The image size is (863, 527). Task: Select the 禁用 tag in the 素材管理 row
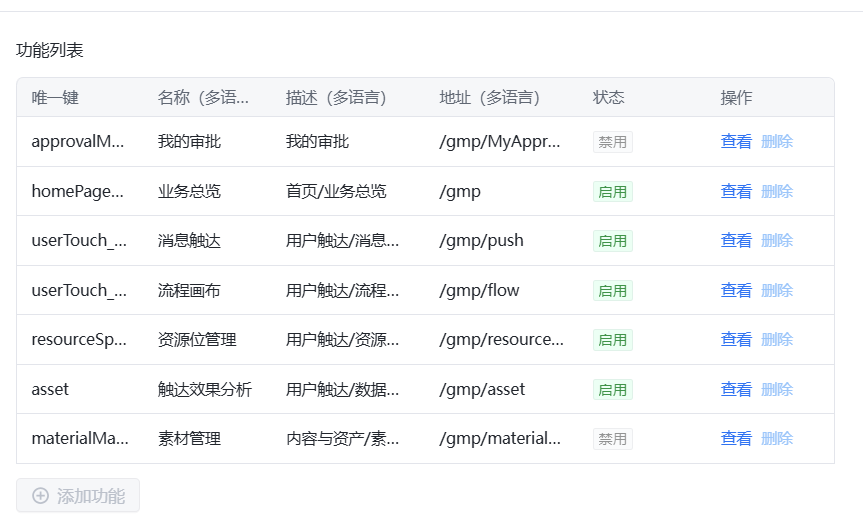click(612, 439)
